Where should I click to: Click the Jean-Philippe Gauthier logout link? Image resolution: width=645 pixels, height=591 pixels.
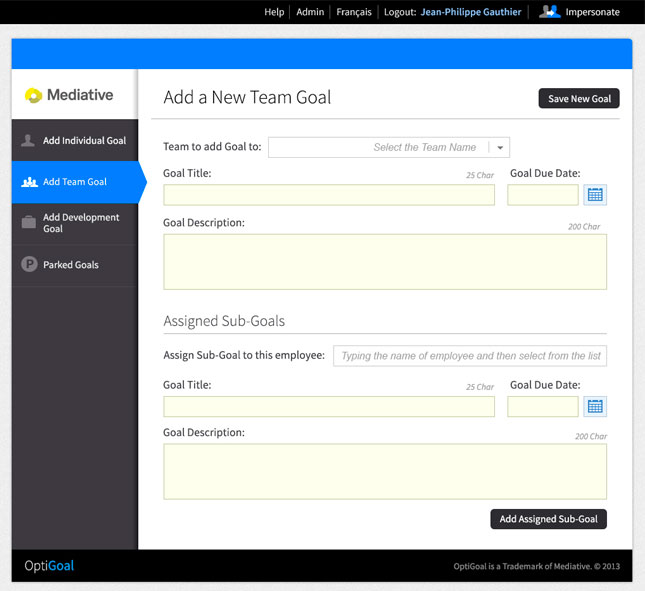point(470,12)
